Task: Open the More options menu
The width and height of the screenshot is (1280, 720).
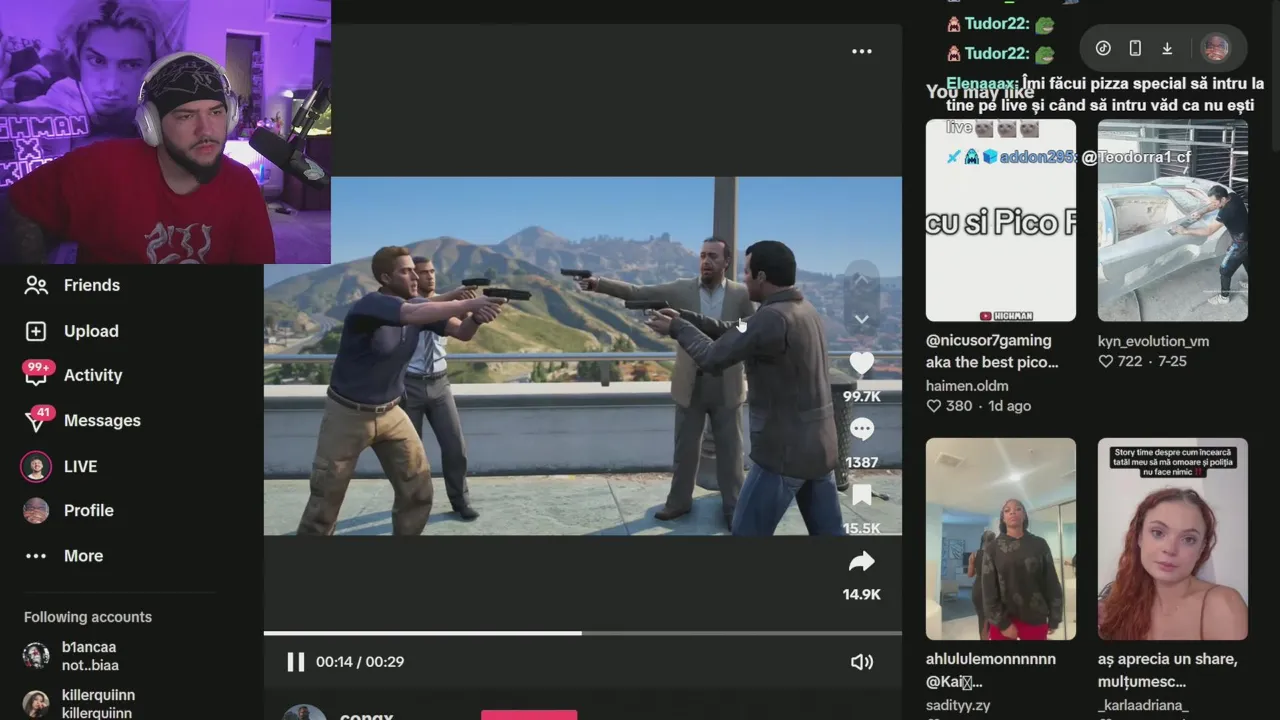Action: coord(83,556)
